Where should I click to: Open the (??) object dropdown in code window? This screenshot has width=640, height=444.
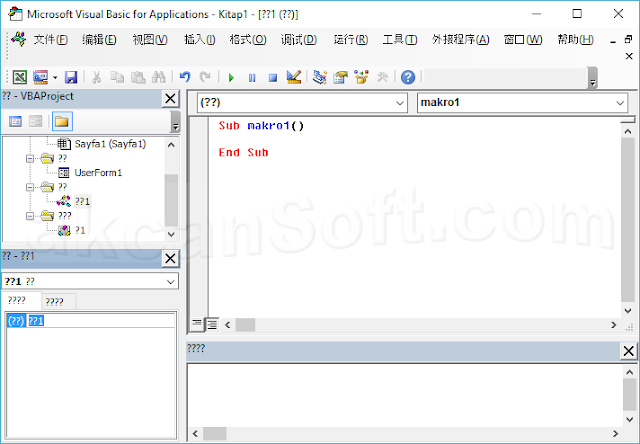[x=400, y=103]
